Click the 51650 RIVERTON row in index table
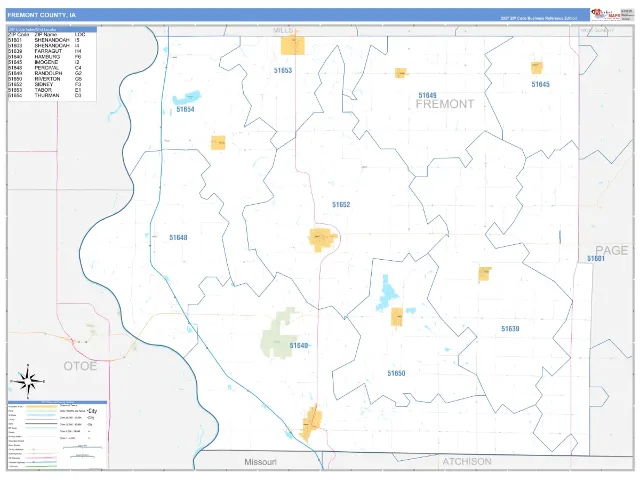Image resolution: width=640 pixels, height=480 pixels. pos(47,79)
